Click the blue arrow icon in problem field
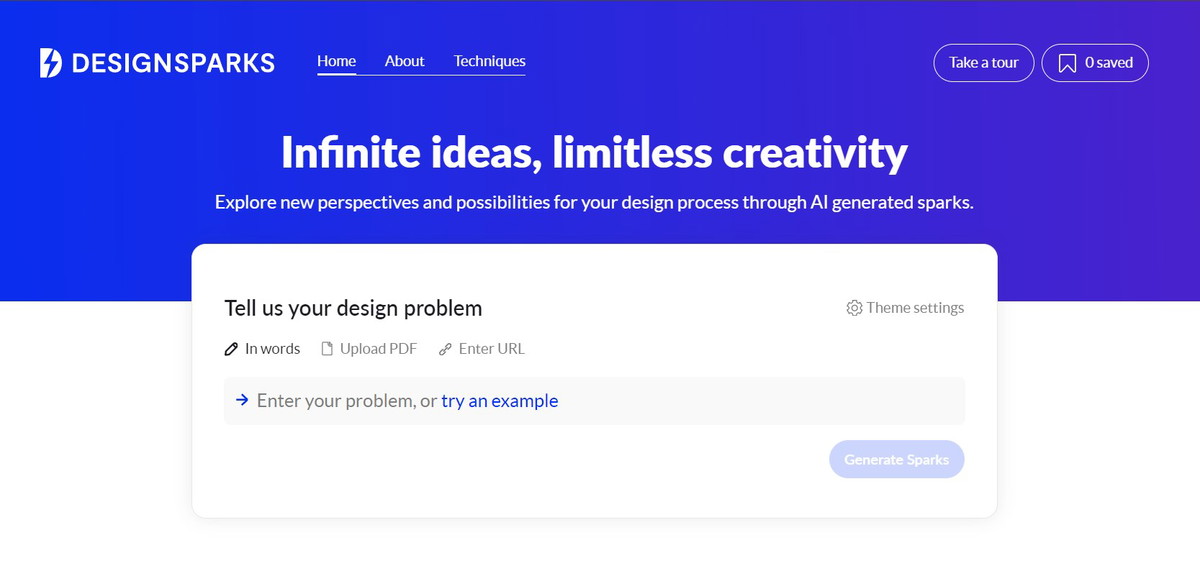This screenshot has height=566, width=1200. point(241,400)
